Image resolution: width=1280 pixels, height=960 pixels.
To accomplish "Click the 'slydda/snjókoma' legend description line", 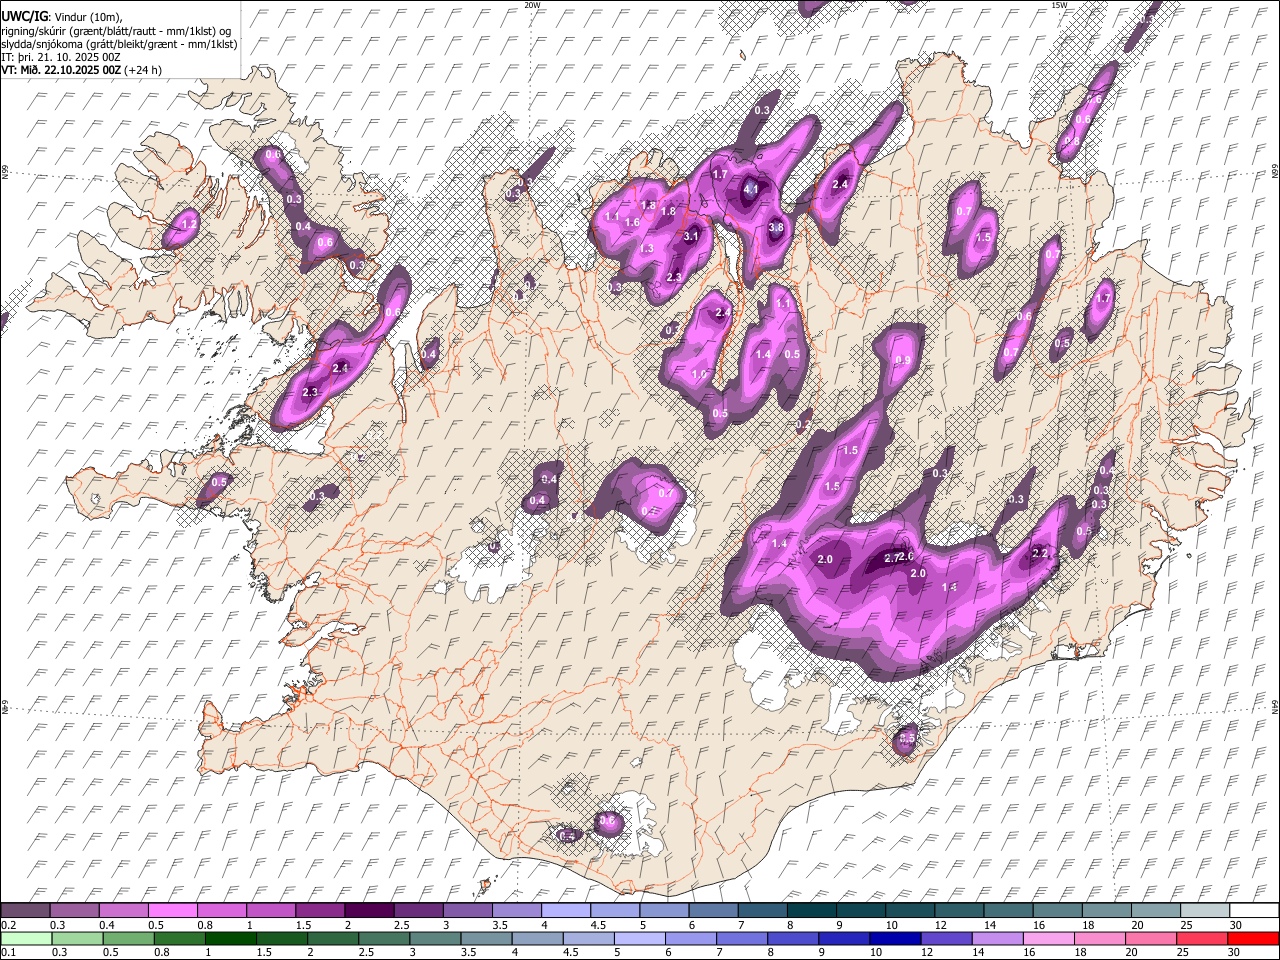I will coord(119,44).
